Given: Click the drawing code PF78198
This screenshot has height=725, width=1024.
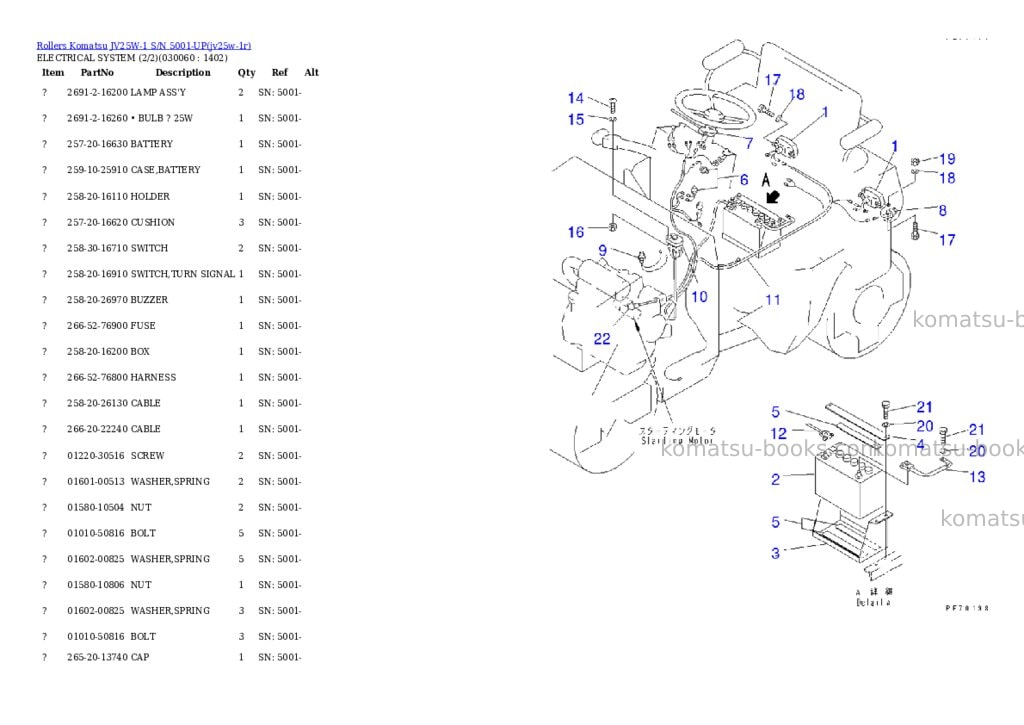Looking at the screenshot, I should point(967,608).
